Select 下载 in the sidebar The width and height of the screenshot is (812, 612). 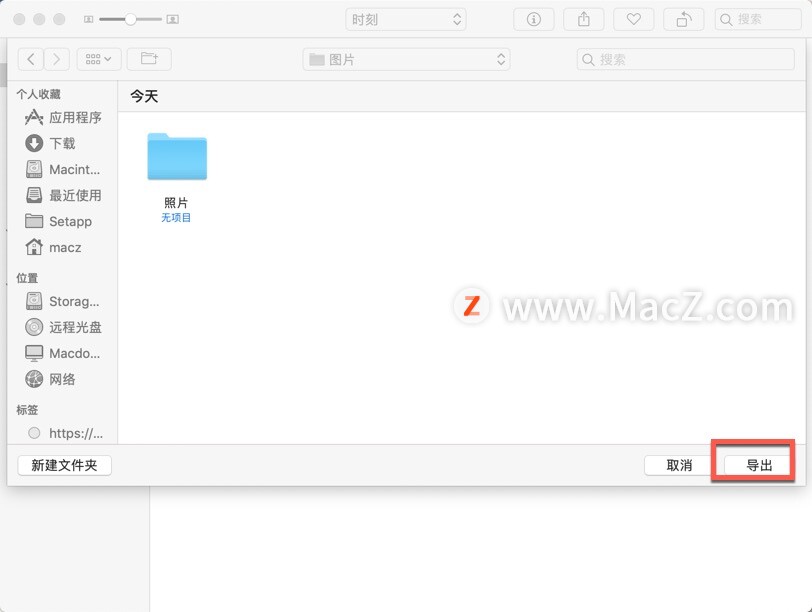click(x=63, y=143)
